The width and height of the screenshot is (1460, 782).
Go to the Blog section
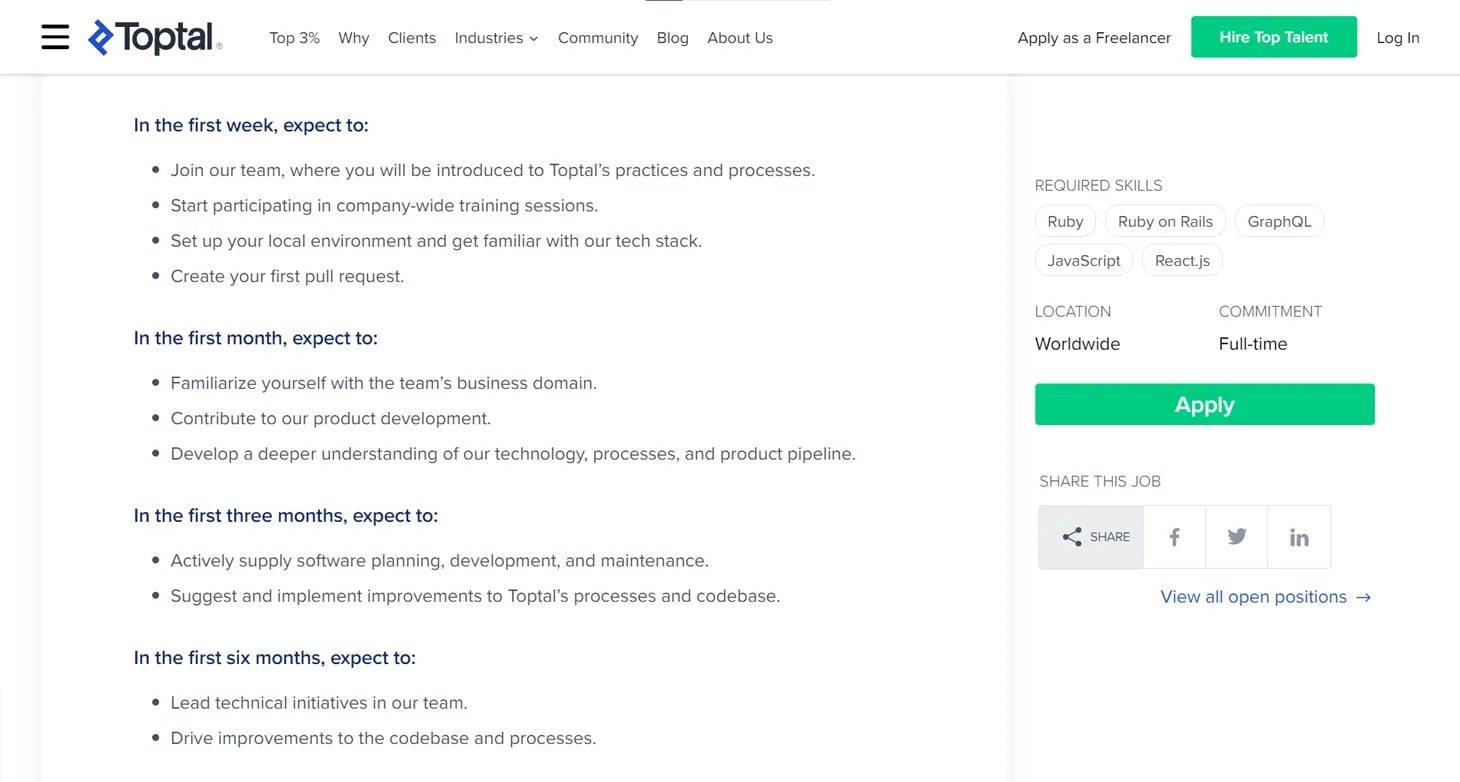click(672, 38)
